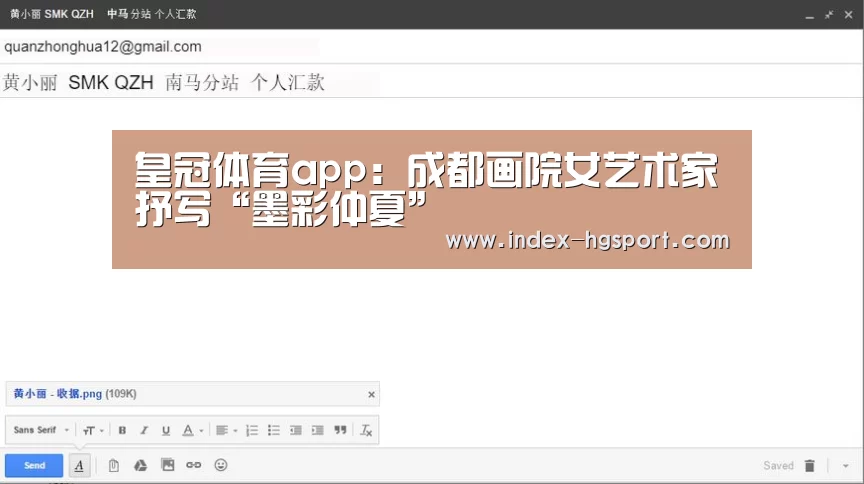Decrease the indent

click(x=296, y=431)
